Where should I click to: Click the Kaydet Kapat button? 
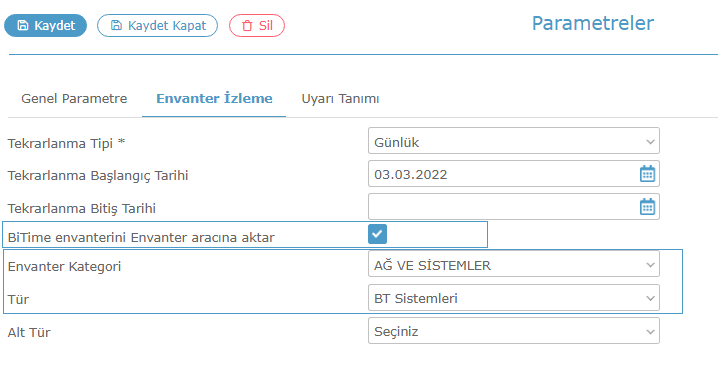click(x=157, y=25)
